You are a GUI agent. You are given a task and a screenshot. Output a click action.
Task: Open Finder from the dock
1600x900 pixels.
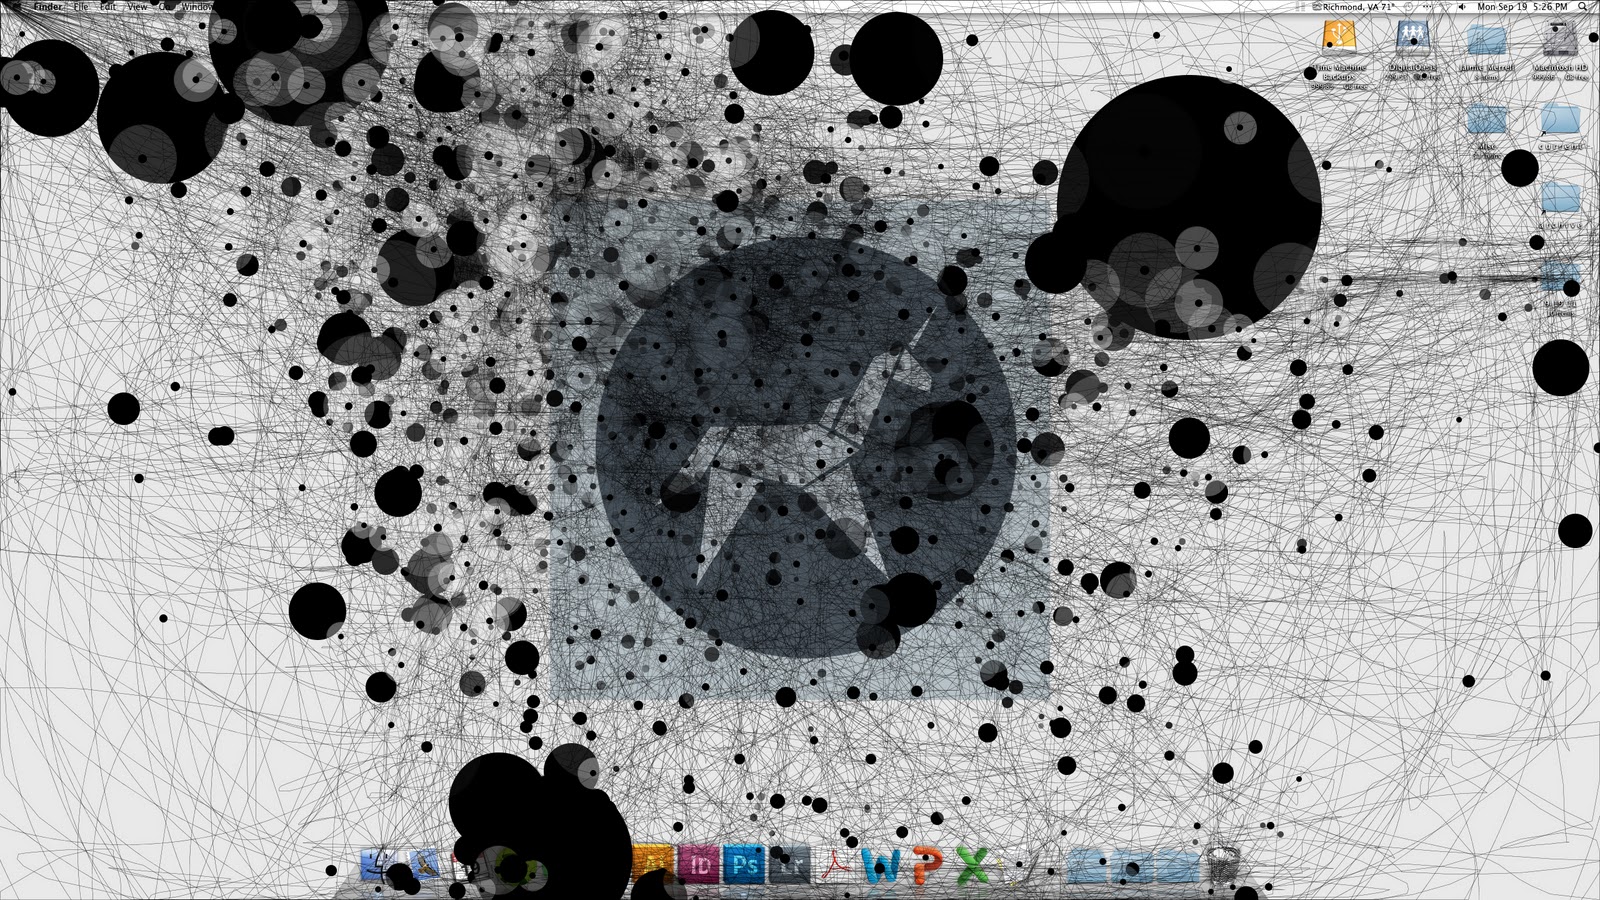click(379, 864)
